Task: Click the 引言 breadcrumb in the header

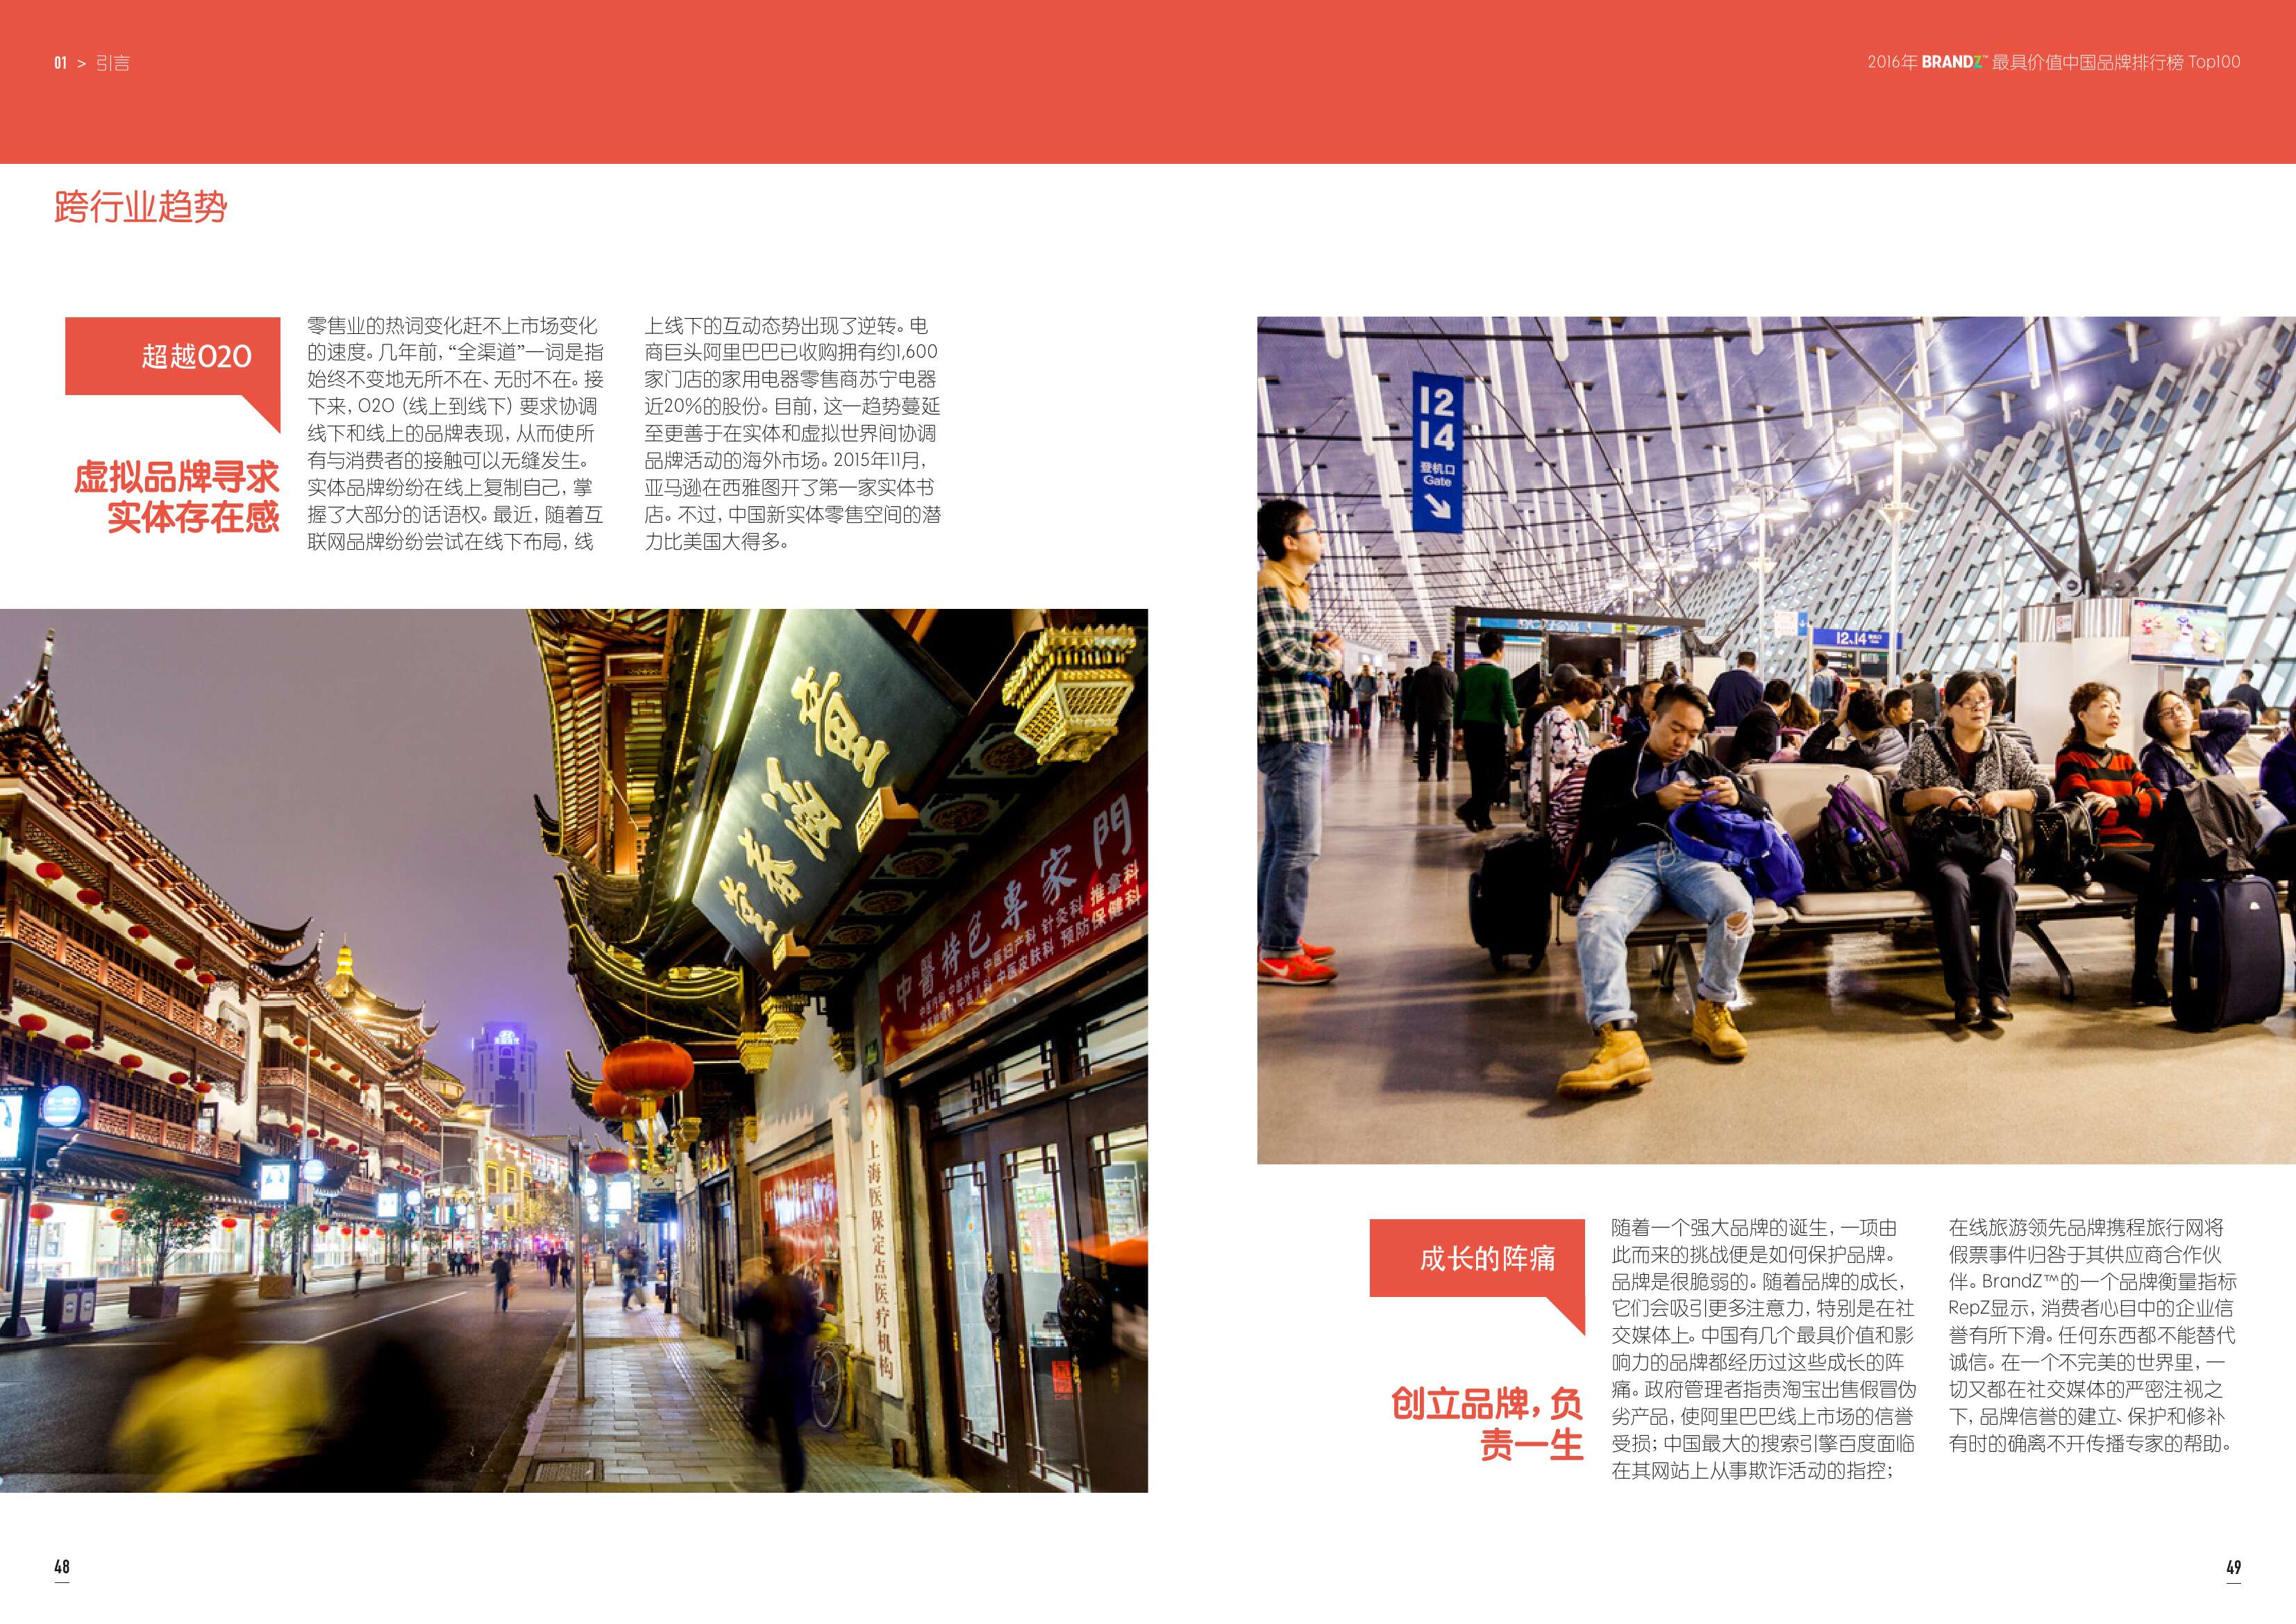Action: click(113, 63)
